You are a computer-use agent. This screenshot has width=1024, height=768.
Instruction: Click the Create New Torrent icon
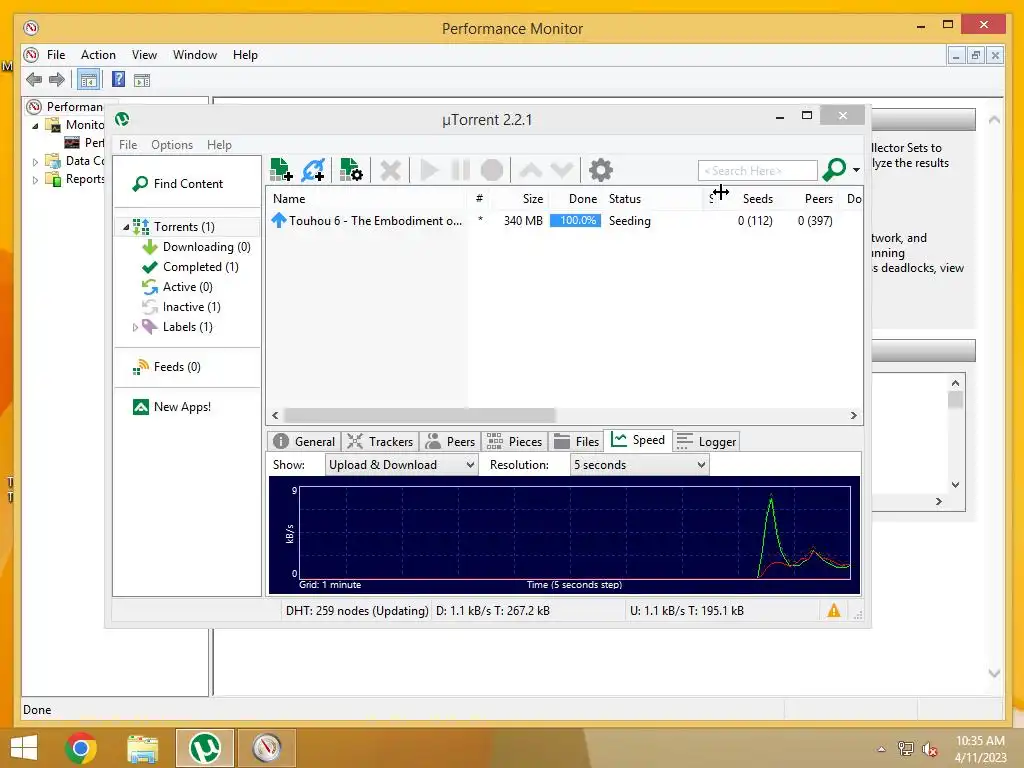351,170
